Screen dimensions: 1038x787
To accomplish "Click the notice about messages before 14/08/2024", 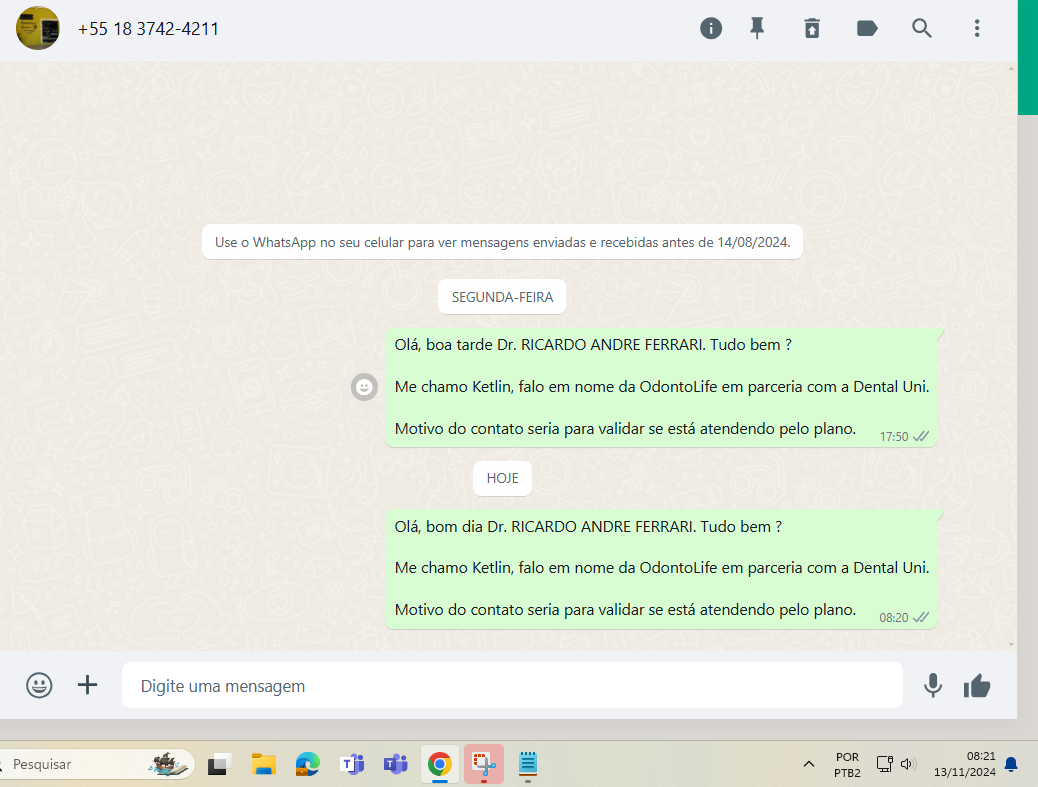I will (x=502, y=242).
